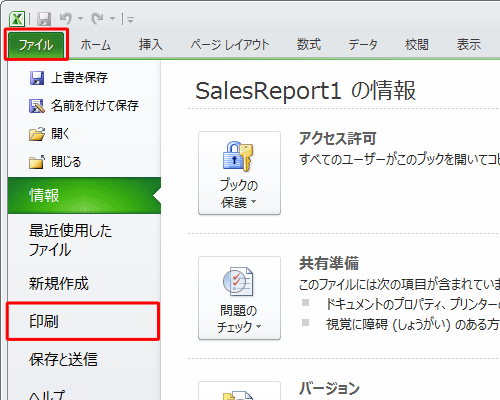The image size is (500, 400).
Task: Switch to the 挿入 tab
Action: tap(151, 45)
